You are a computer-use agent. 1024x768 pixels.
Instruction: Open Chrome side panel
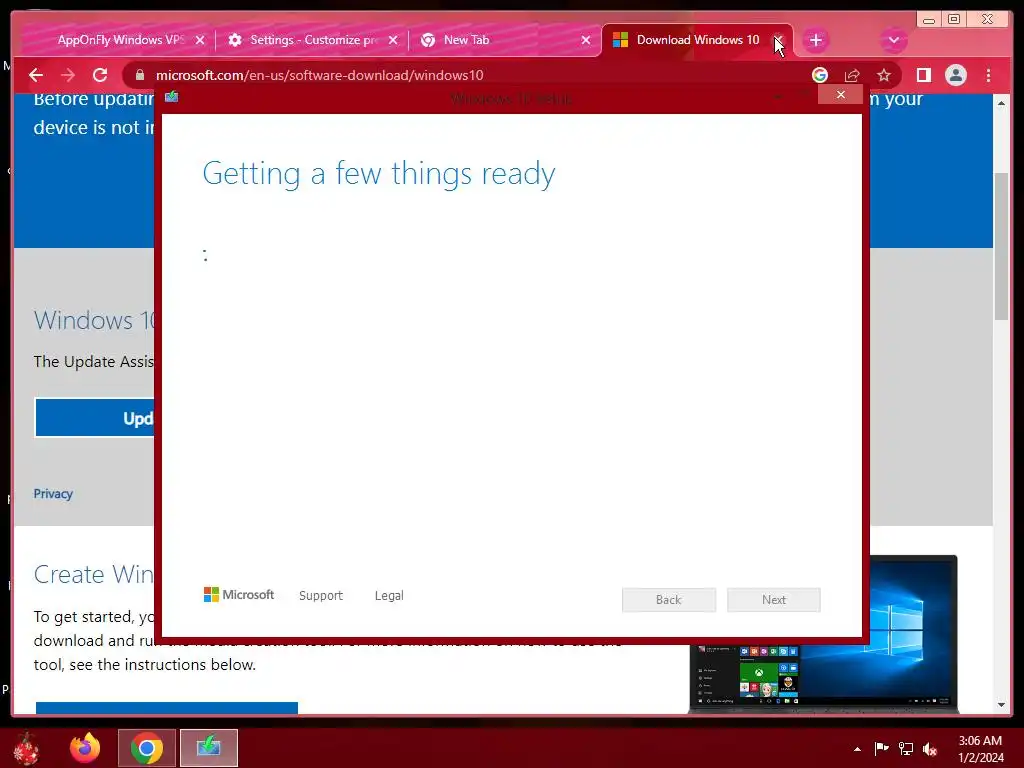click(x=923, y=75)
